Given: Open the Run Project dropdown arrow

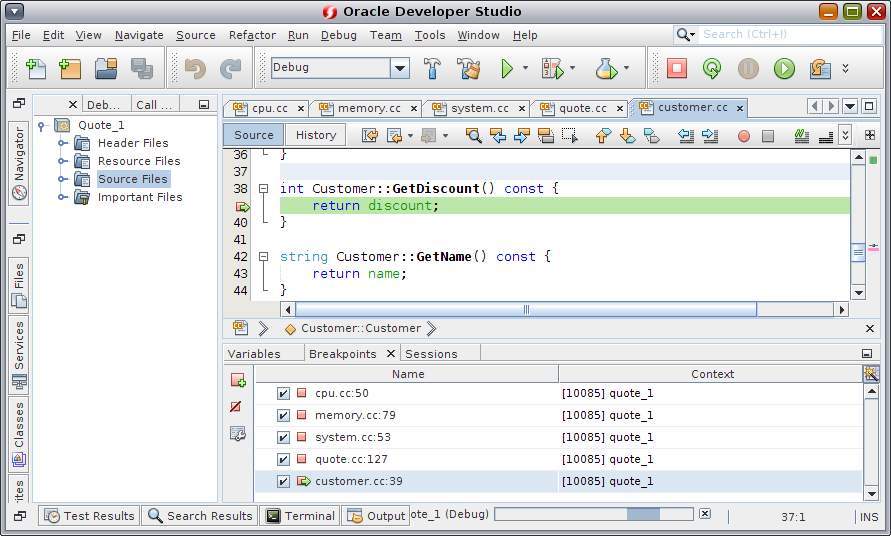Looking at the screenshot, I should [x=525, y=68].
